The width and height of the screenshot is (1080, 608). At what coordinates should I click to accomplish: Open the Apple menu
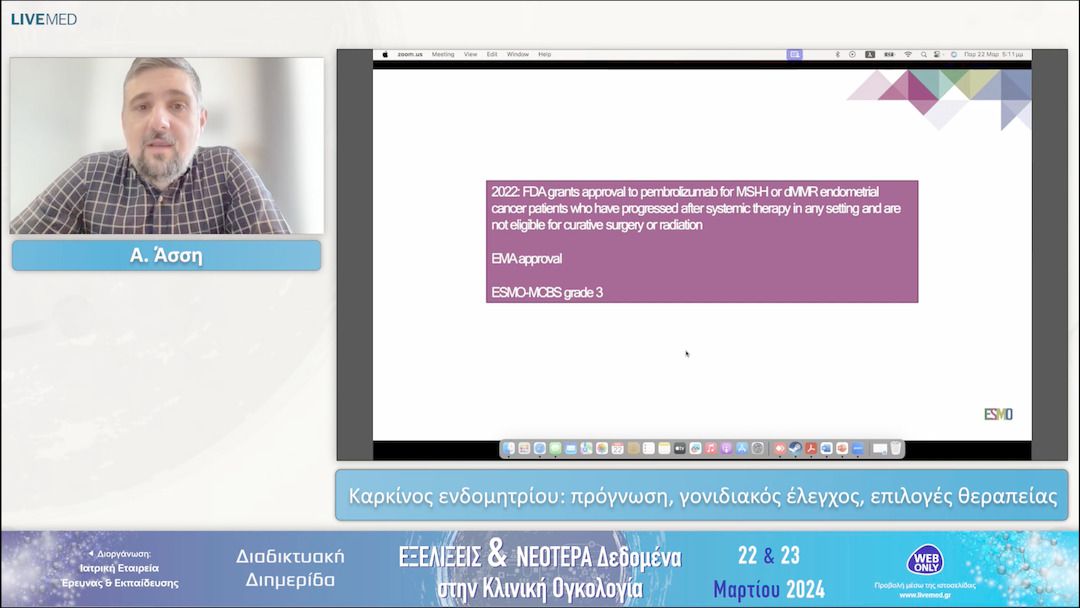click(x=385, y=54)
